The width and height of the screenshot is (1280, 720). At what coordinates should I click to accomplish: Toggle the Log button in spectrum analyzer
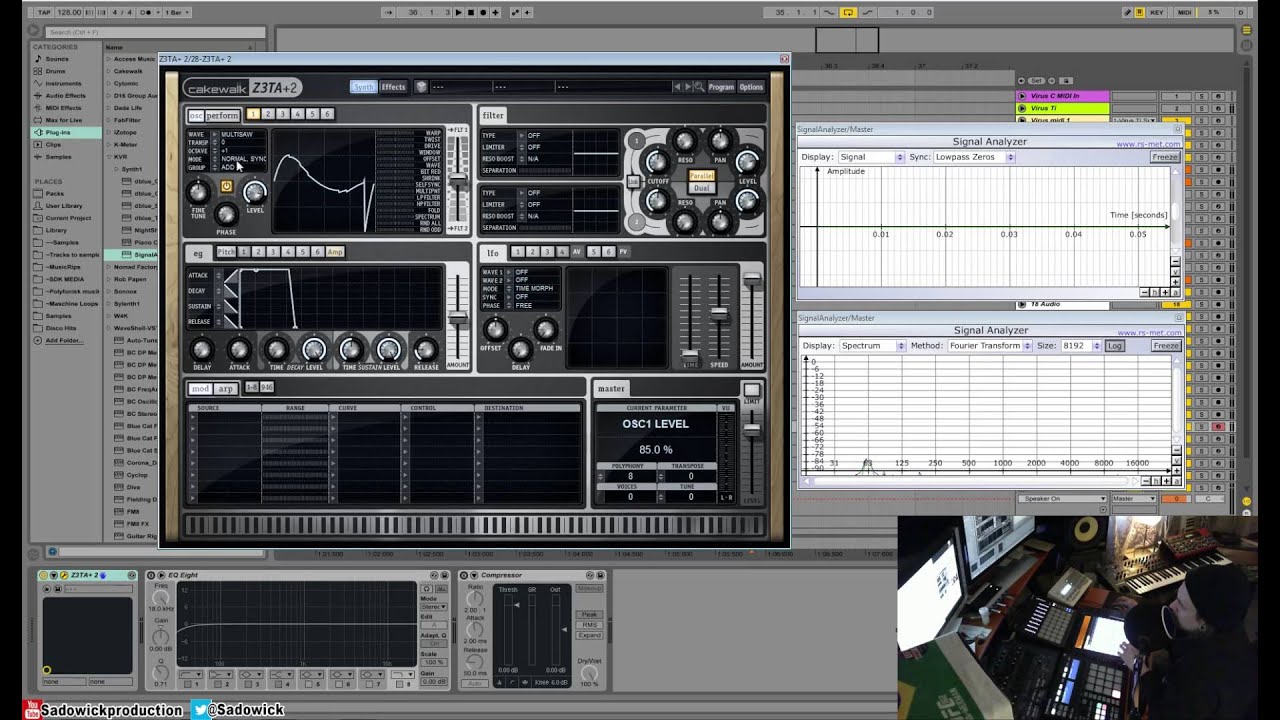[x=1114, y=346]
